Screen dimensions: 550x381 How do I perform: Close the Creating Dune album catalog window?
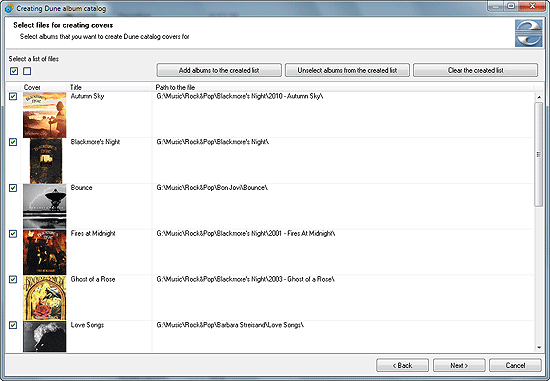point(532,6)
